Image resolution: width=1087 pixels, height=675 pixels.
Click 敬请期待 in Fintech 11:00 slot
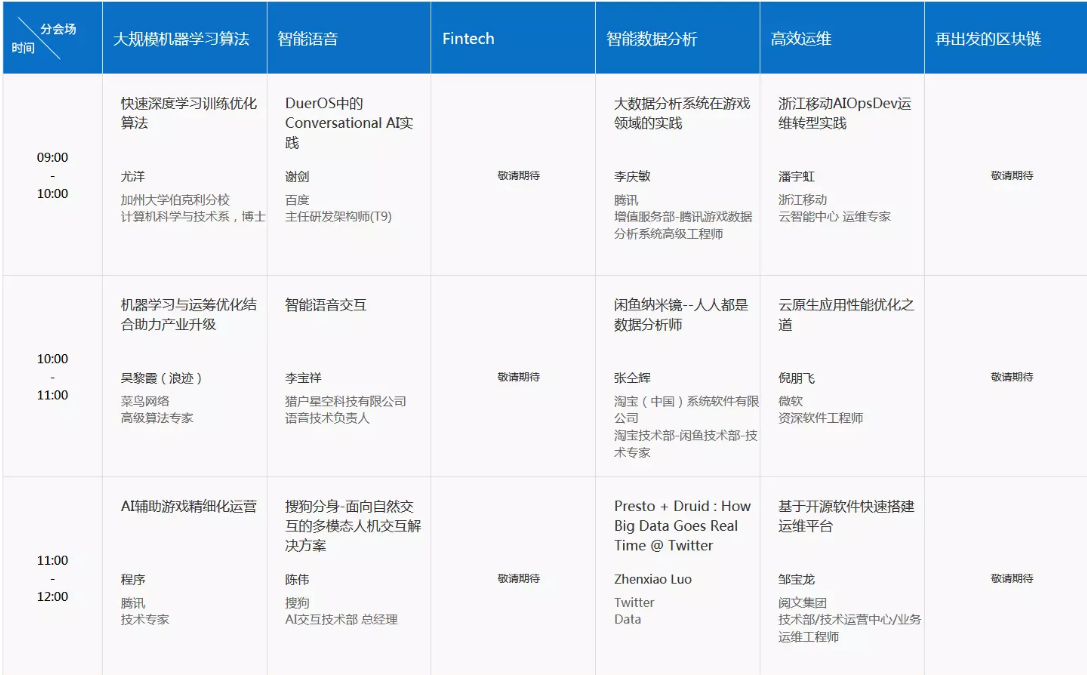[x=519, y=578]
